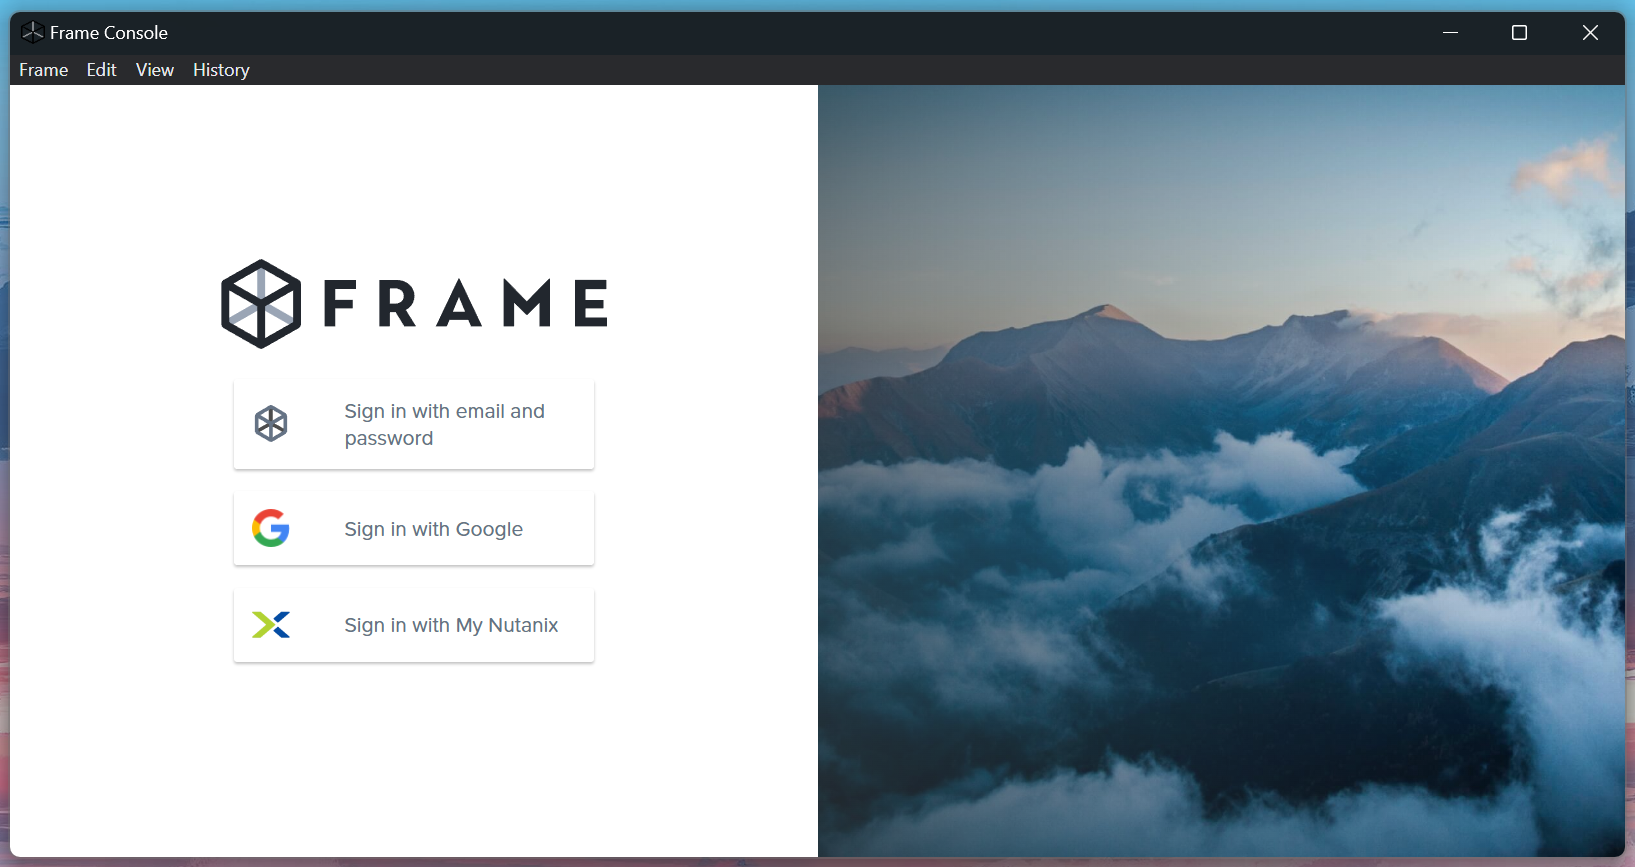
Task: Open the History menu
Action: click(x=221, y=70)
